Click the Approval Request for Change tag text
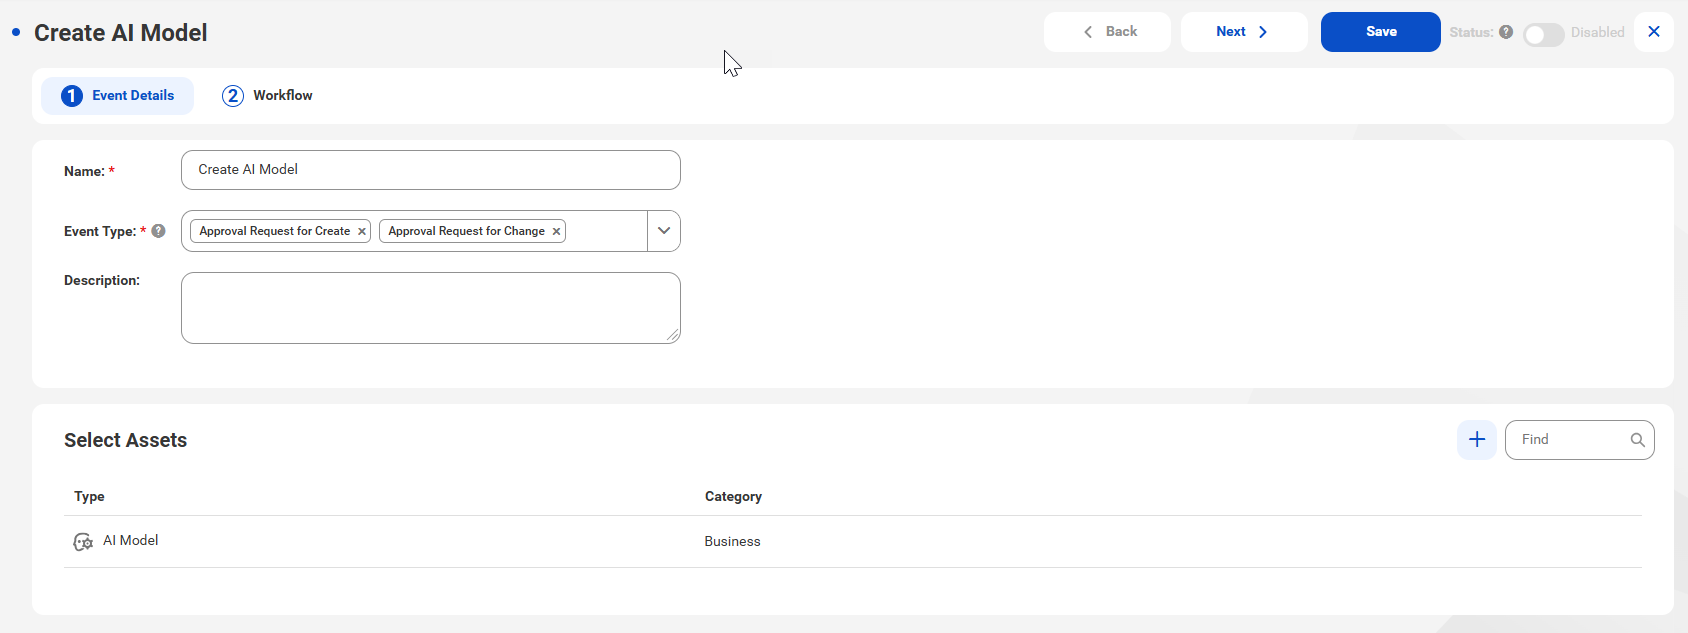 [x=466, y=231]
